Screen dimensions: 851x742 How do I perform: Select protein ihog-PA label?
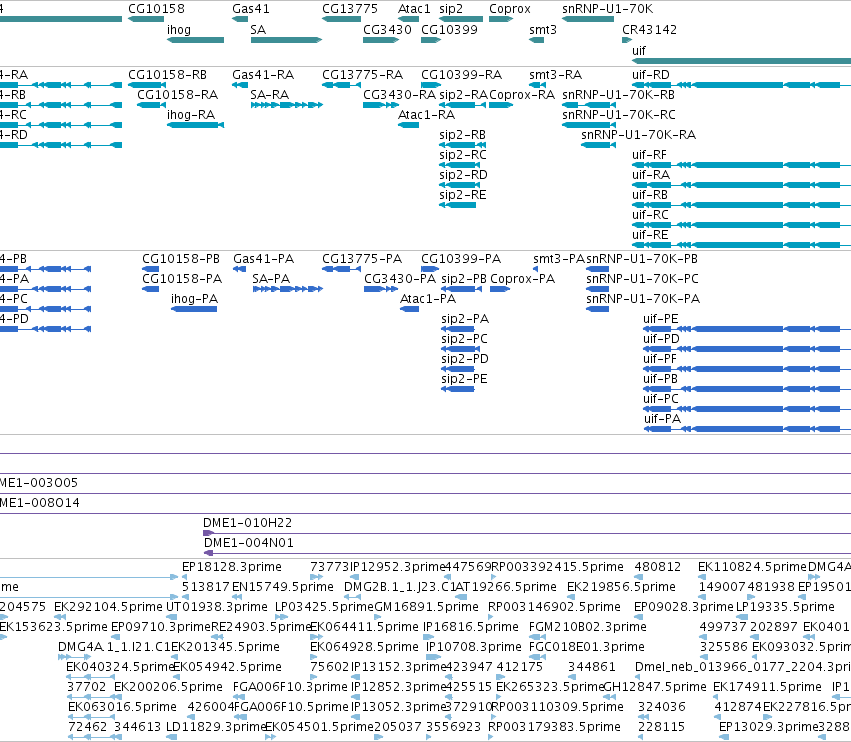(194, 299)
